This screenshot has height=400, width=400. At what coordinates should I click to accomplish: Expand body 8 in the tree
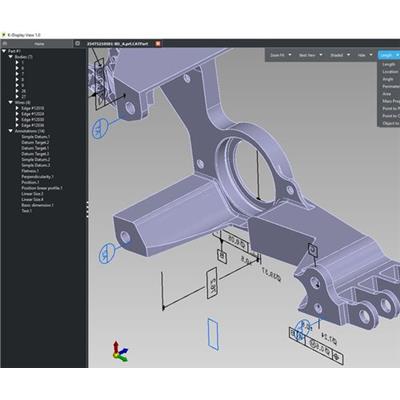click(x=17, y=80)
